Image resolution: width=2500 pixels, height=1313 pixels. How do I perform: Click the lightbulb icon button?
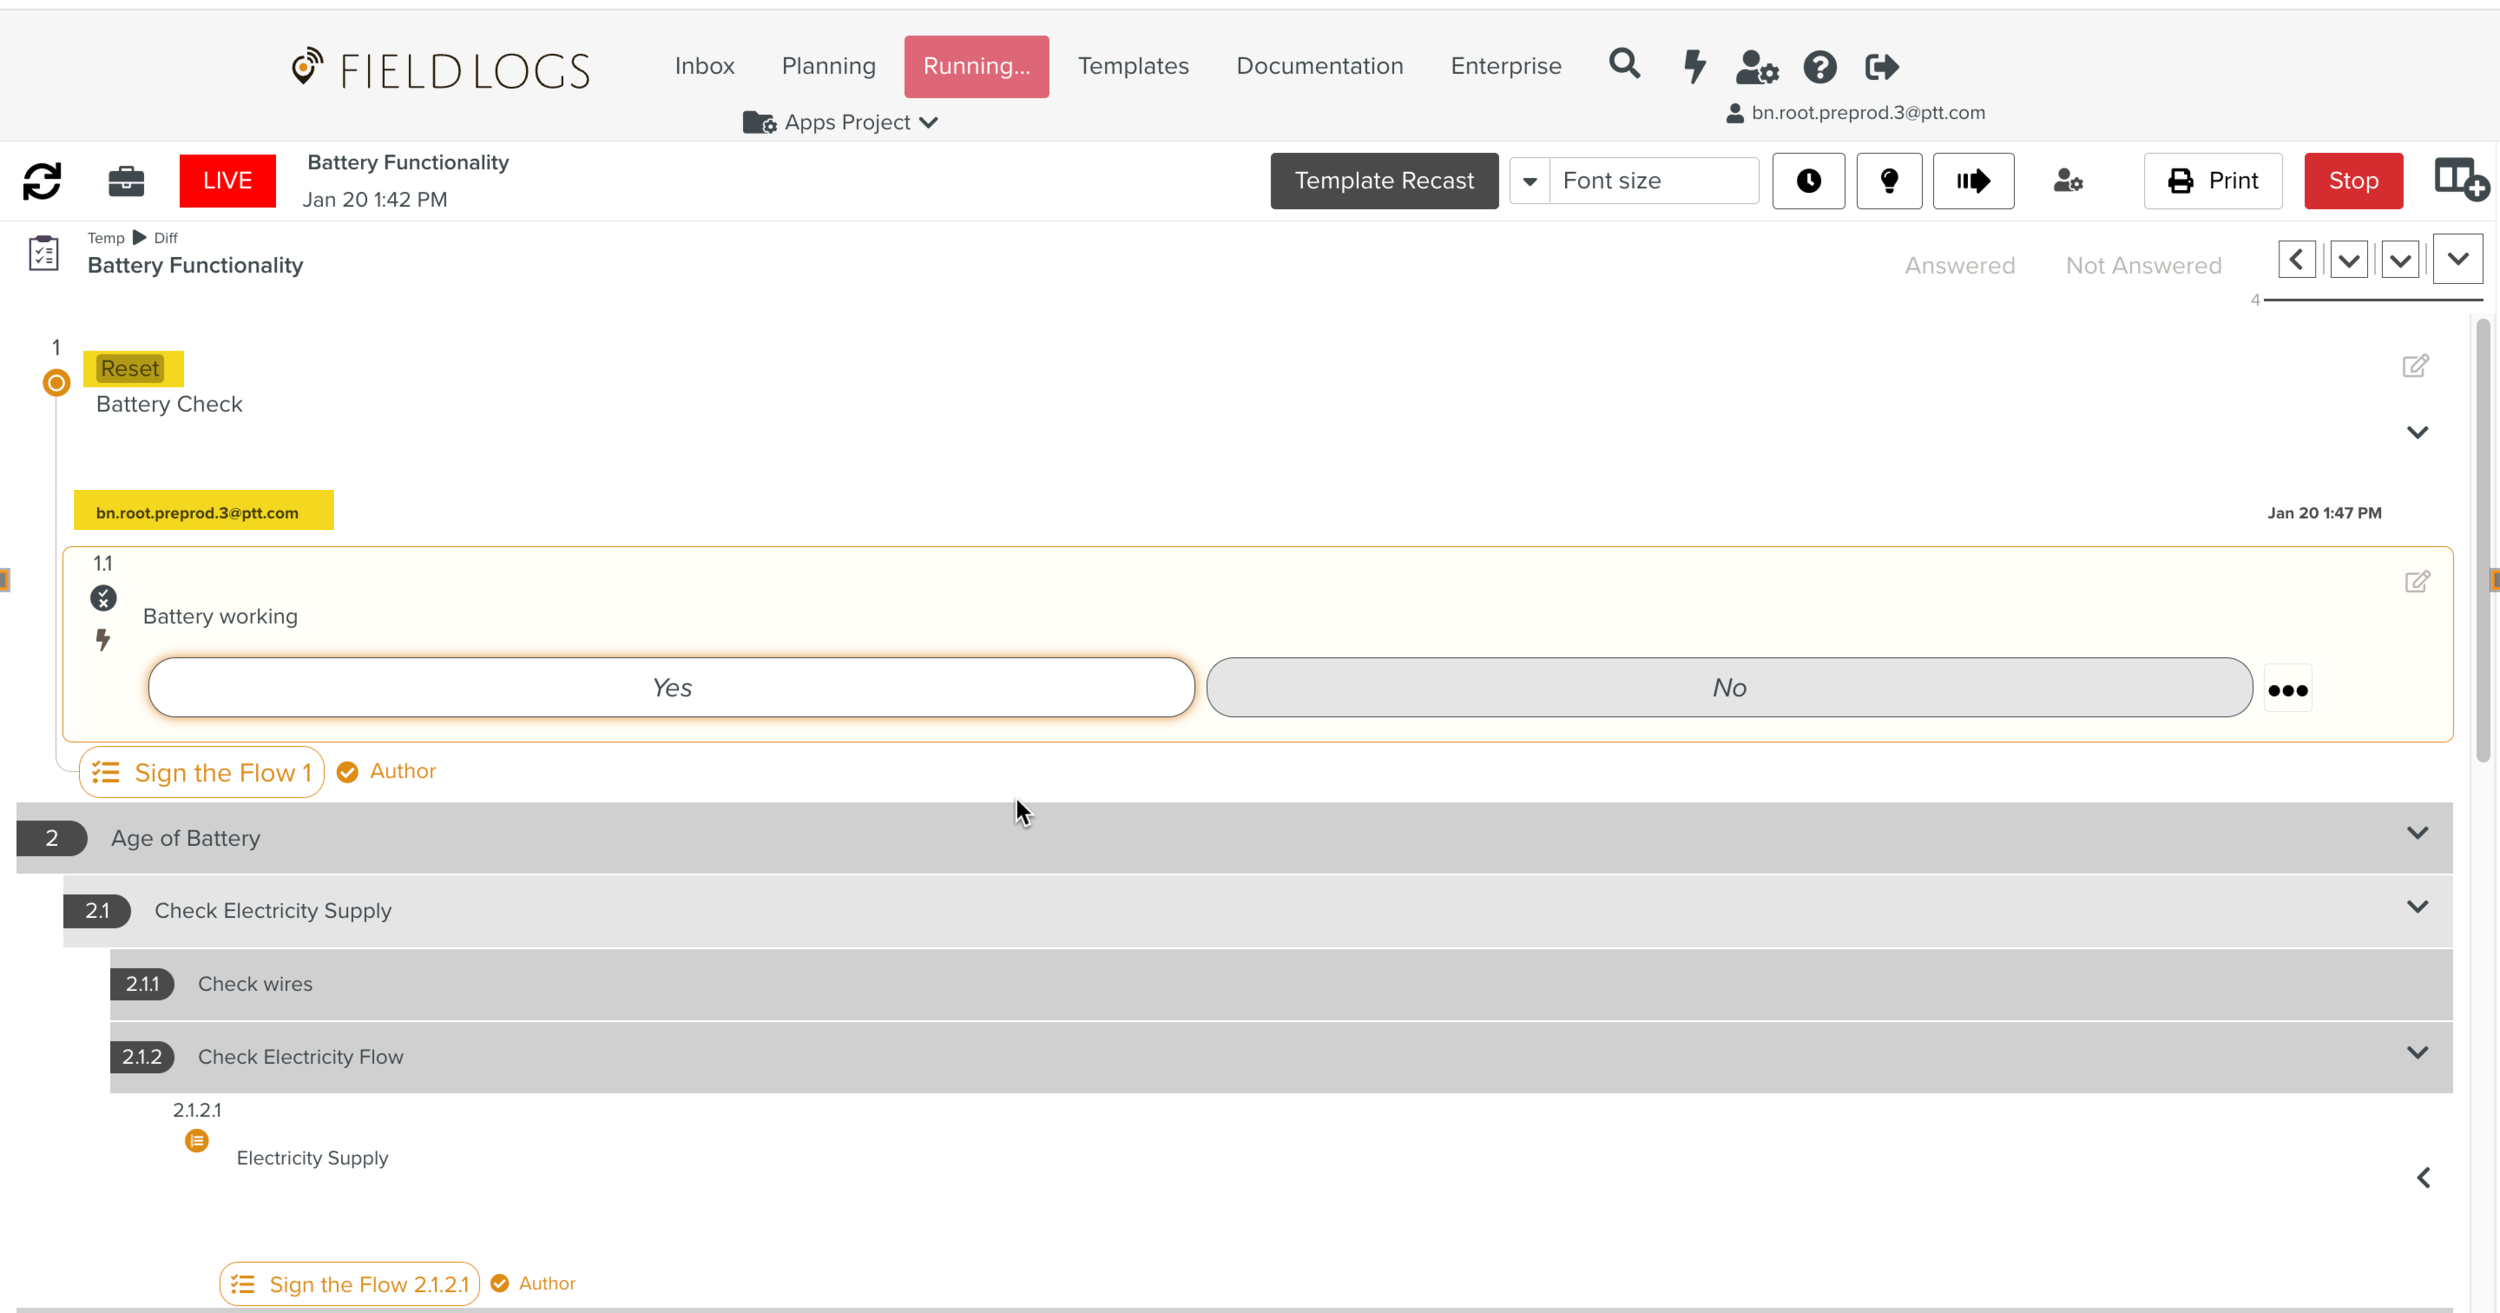1888,181
